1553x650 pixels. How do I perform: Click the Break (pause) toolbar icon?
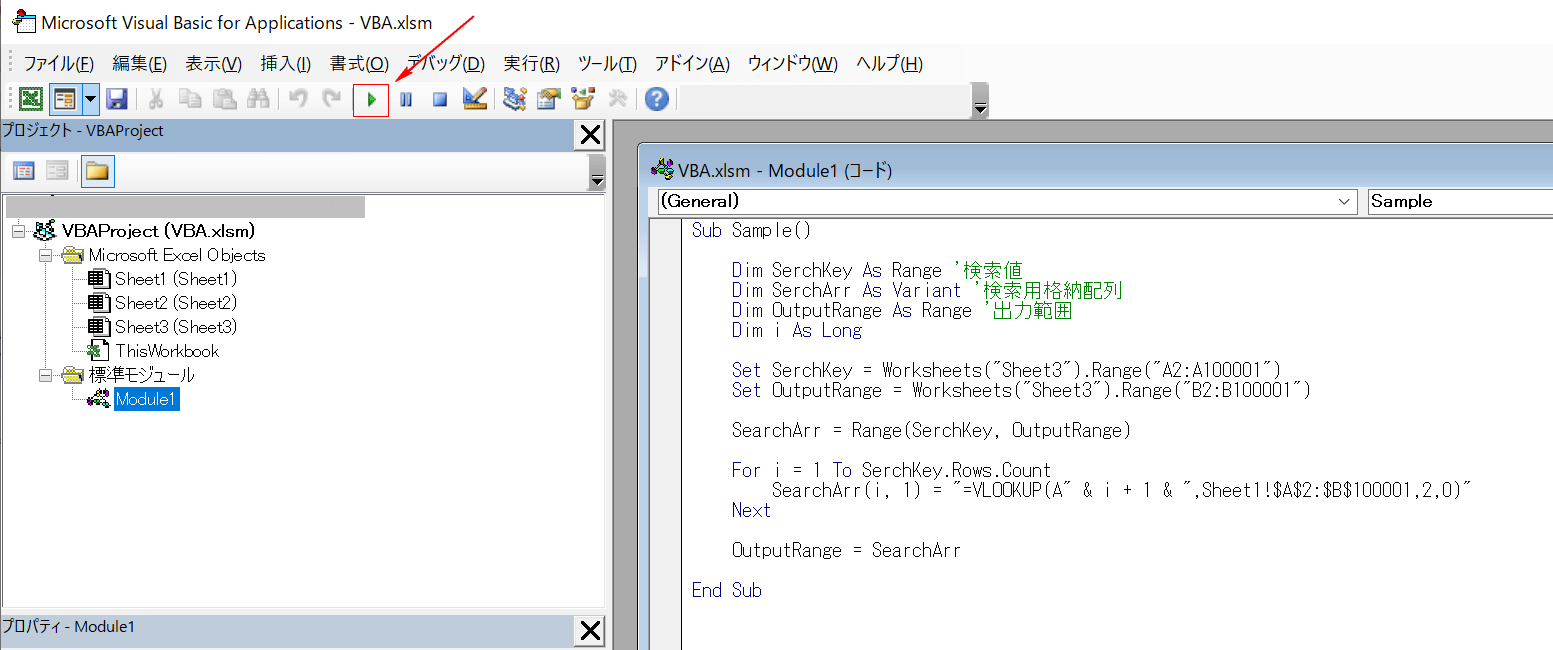[406, 100]
